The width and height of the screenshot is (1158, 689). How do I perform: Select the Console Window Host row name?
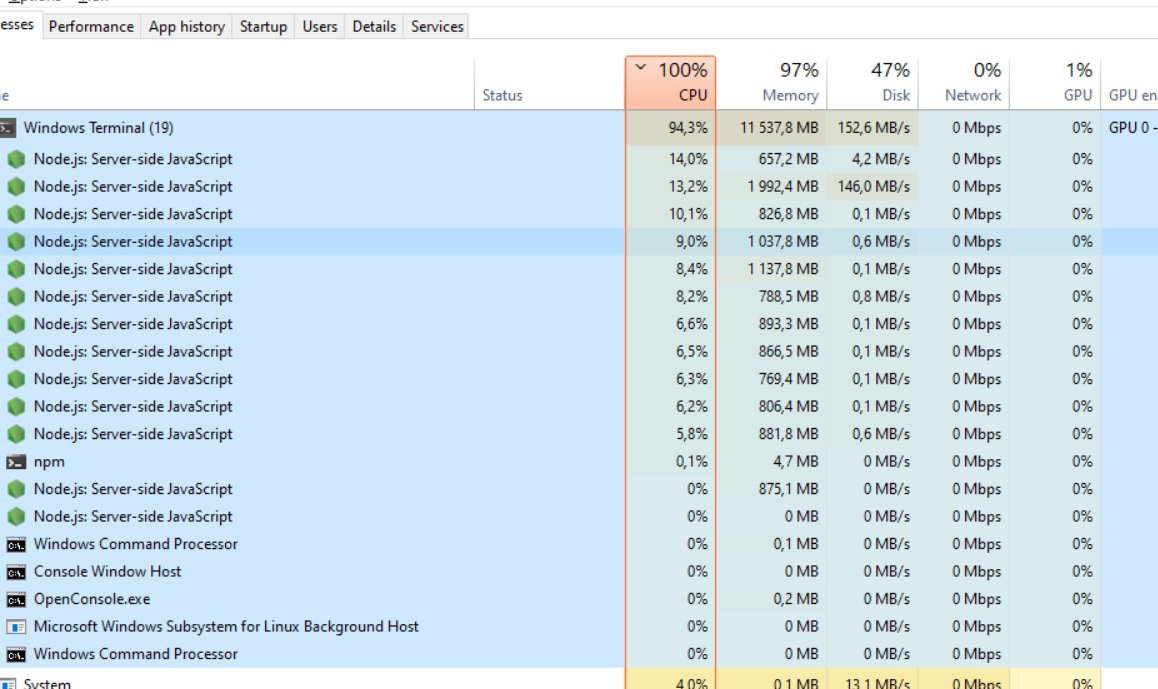[x=107, y=572]
